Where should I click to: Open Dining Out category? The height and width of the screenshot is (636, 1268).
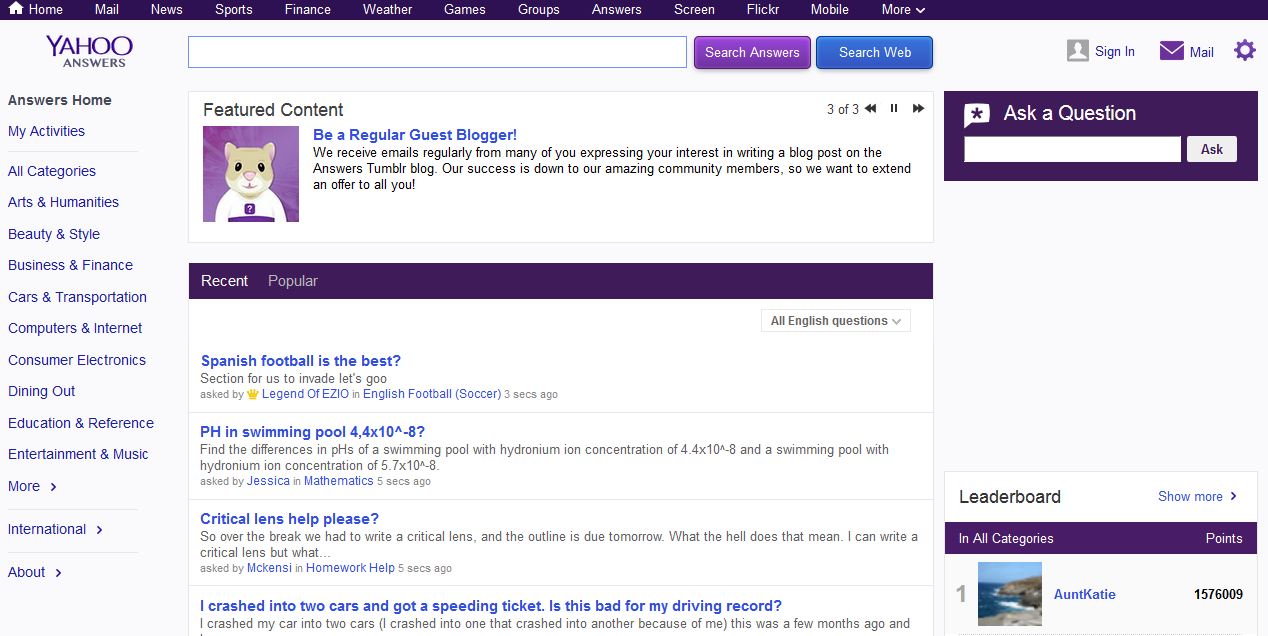[x=42, y=391]
